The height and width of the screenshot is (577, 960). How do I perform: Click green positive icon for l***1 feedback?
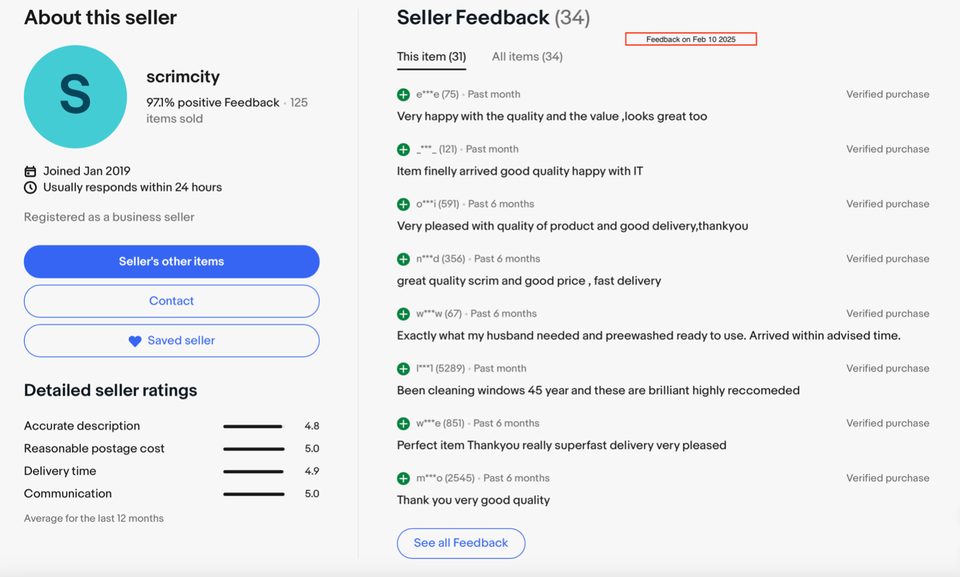403,369
